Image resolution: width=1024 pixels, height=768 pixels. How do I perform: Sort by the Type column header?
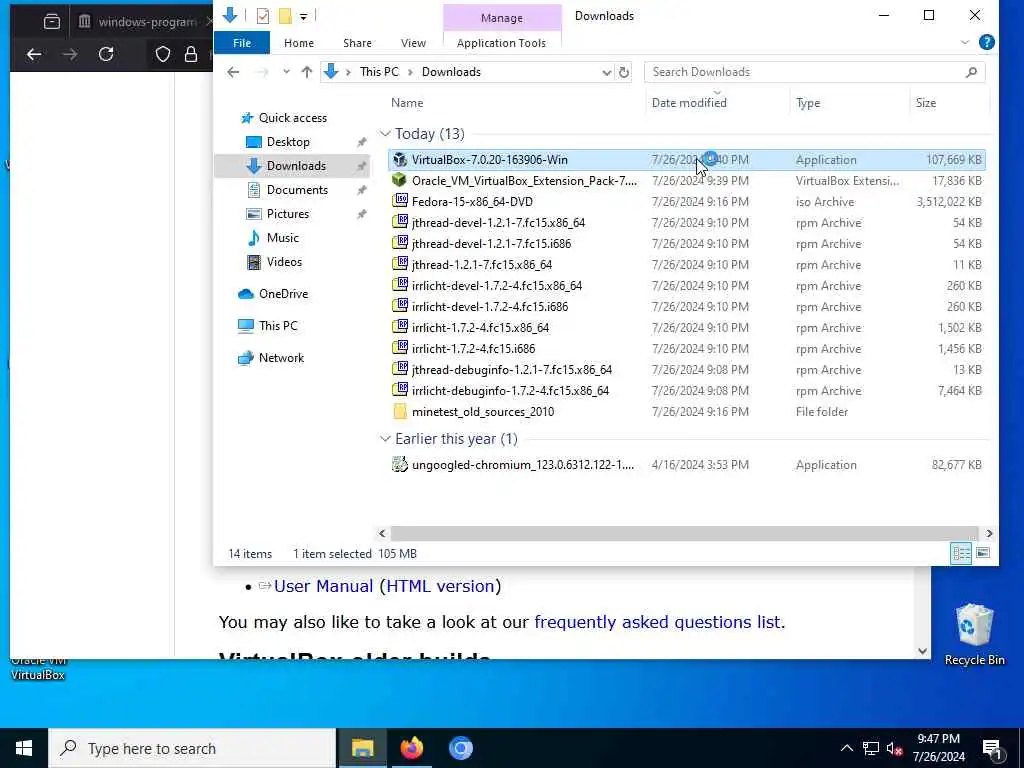pos(808,103)
